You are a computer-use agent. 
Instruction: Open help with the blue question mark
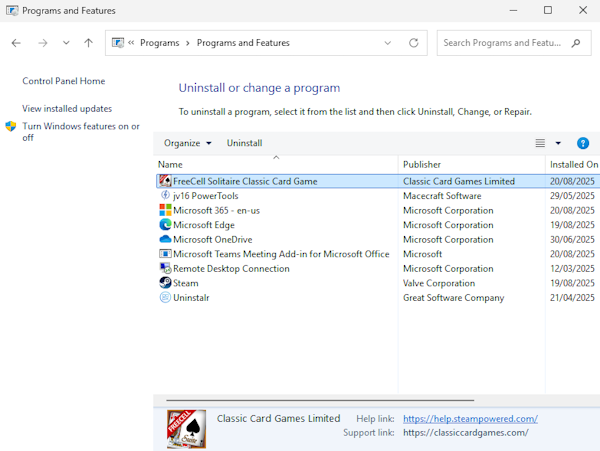tap(582, 143)
